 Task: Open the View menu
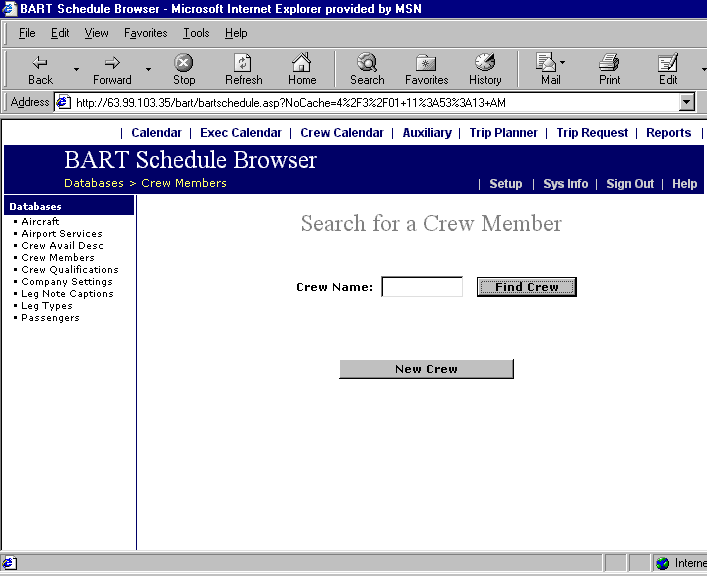pyautogui.click(x=96, y=33)
